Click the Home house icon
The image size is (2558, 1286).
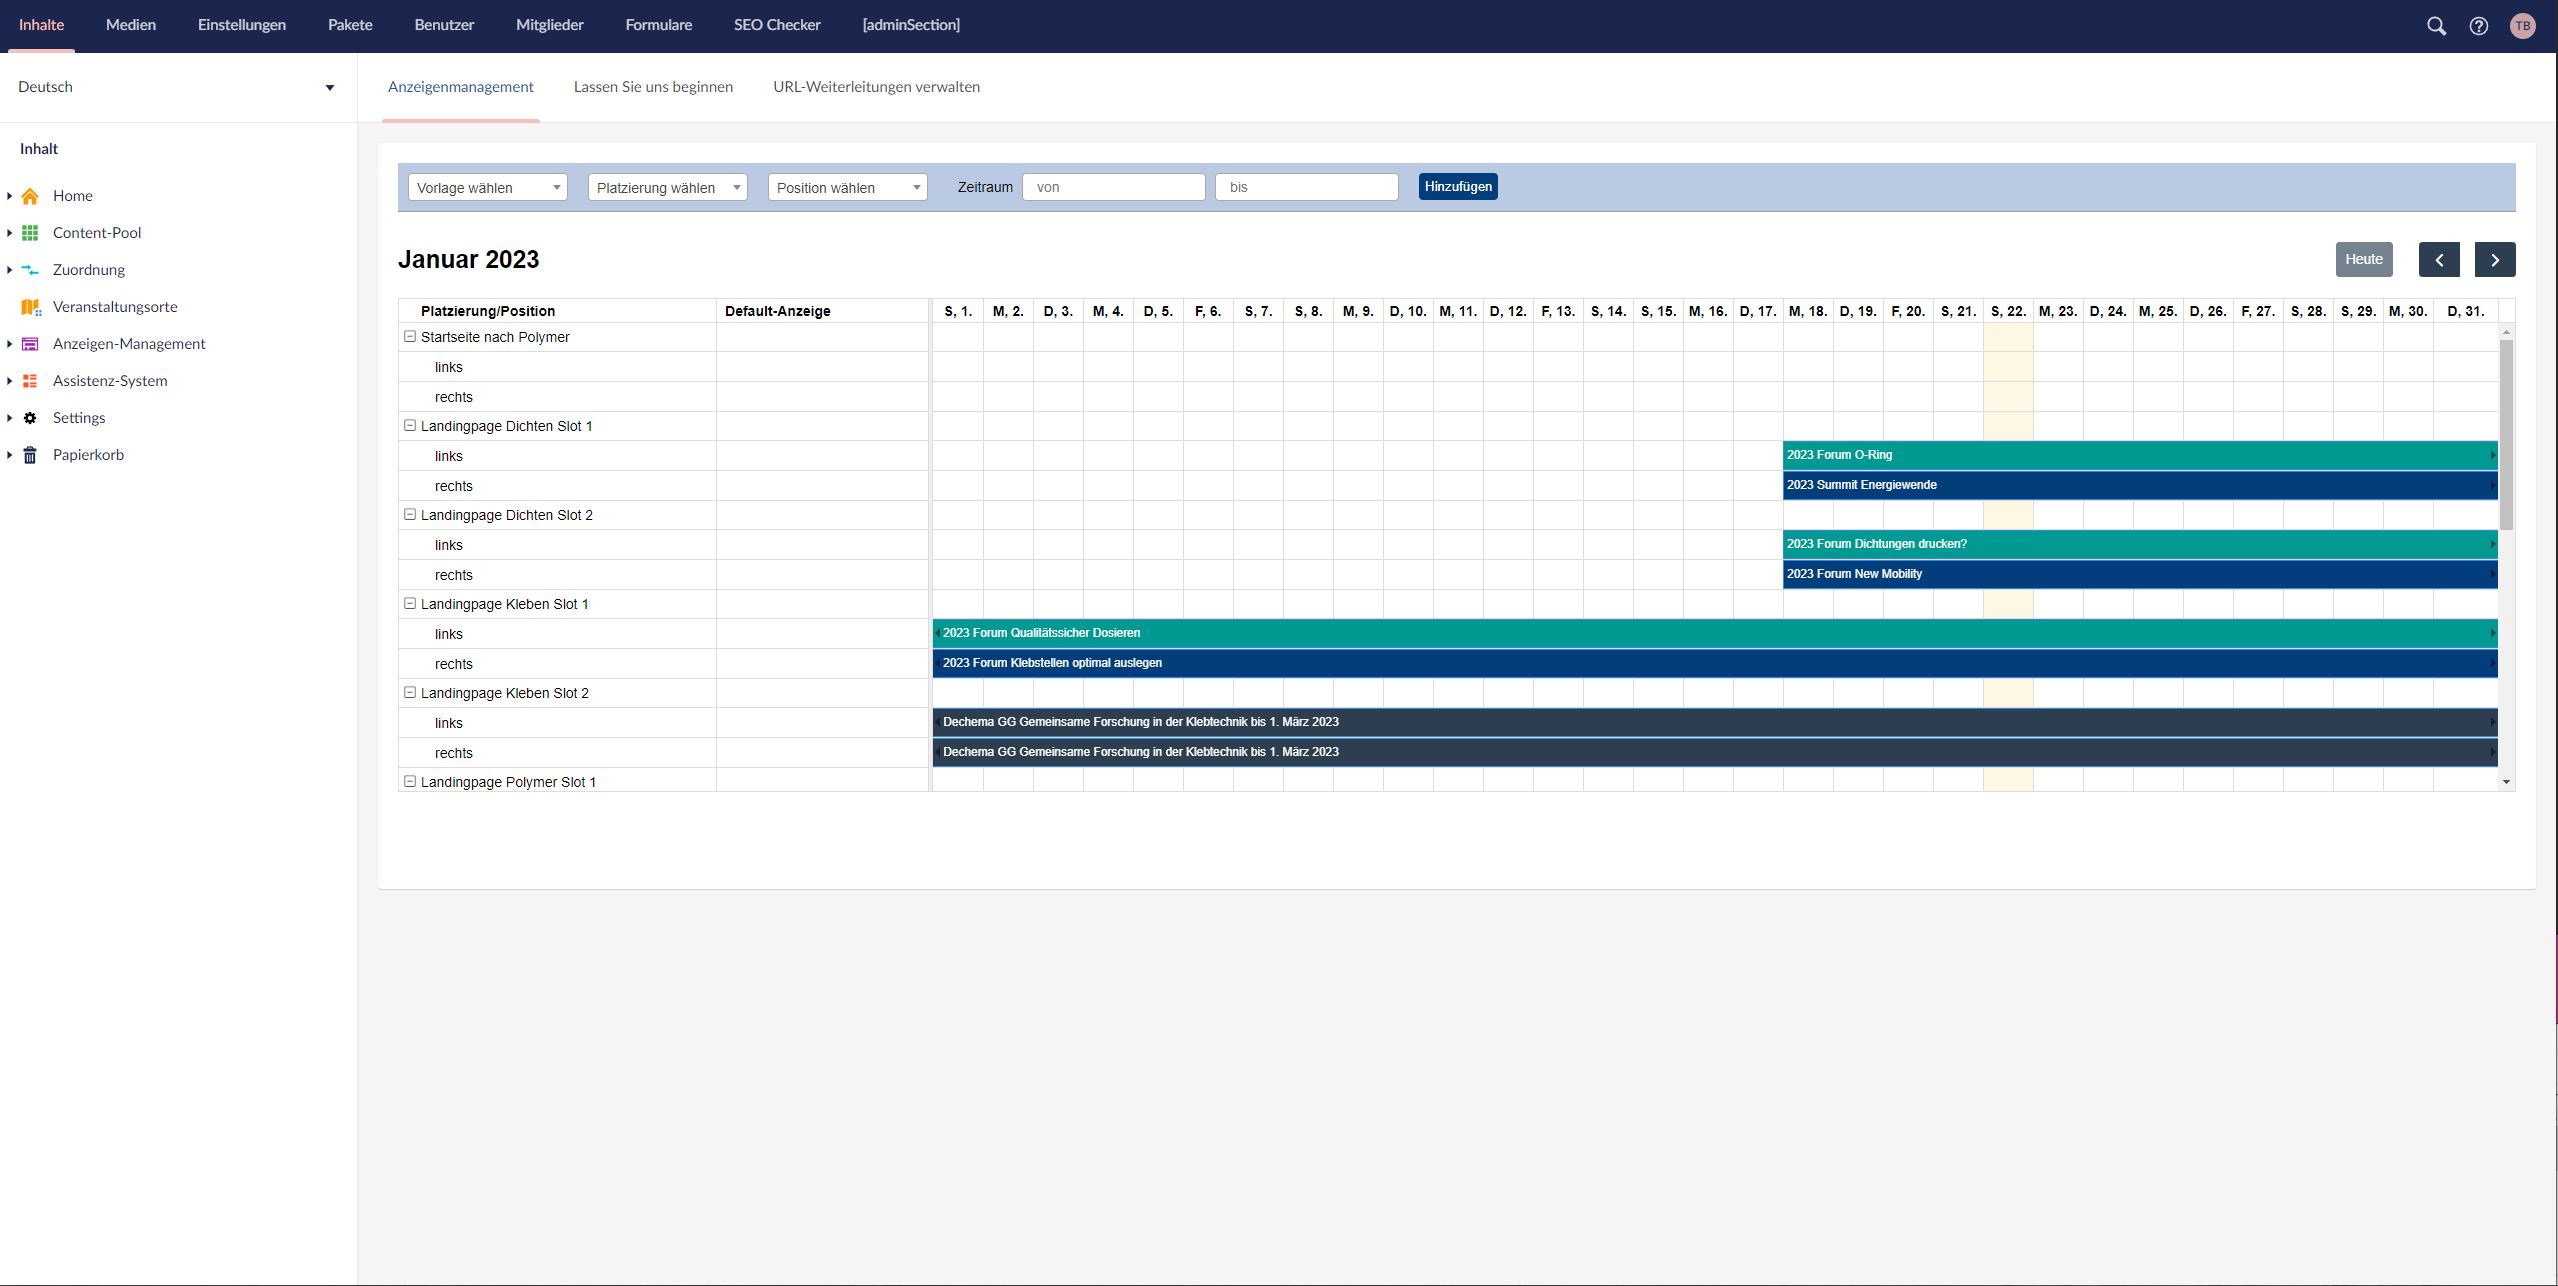pos(30,196)
